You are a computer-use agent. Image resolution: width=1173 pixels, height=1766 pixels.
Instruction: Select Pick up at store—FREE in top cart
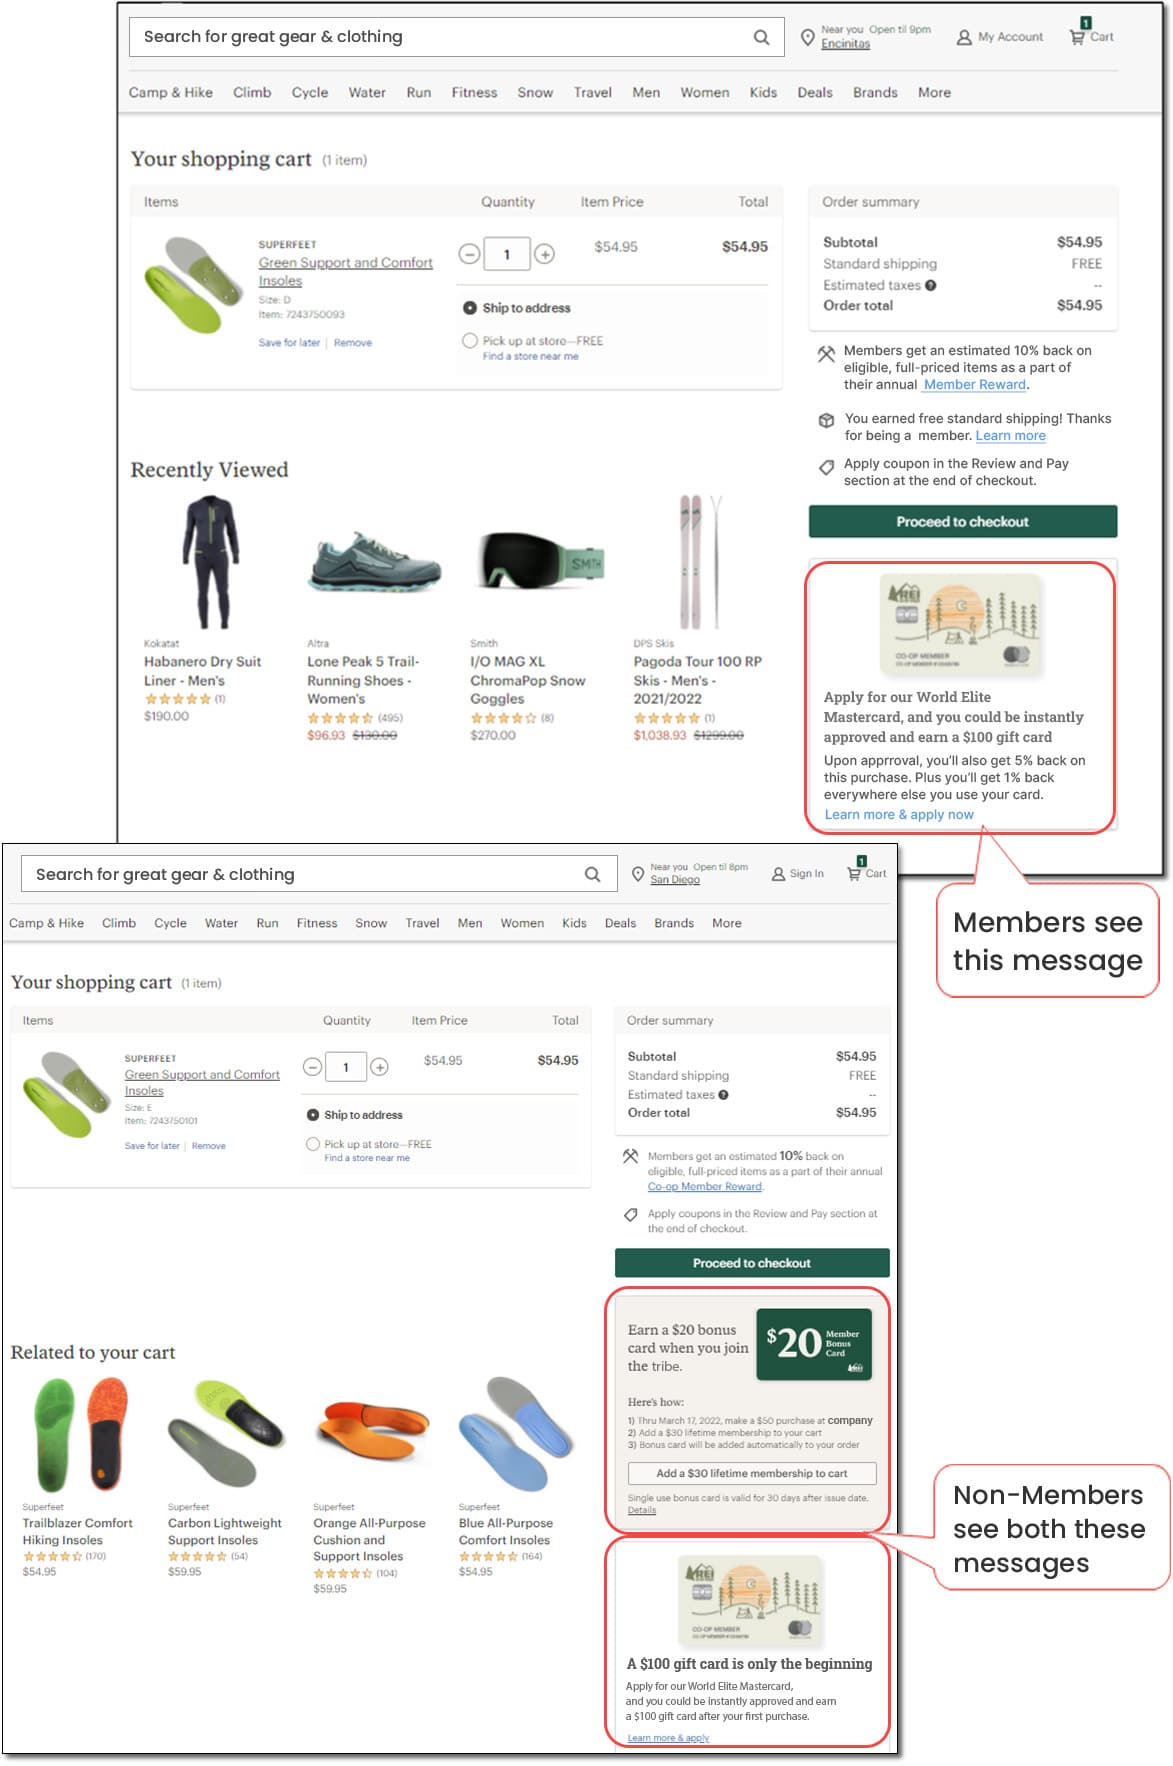coord(469,341)
